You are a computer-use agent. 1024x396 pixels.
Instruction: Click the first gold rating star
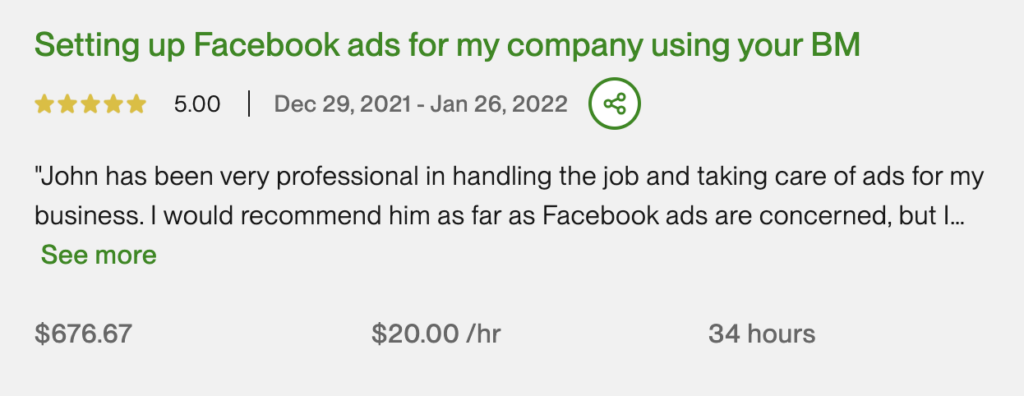[x=44, y=104]
